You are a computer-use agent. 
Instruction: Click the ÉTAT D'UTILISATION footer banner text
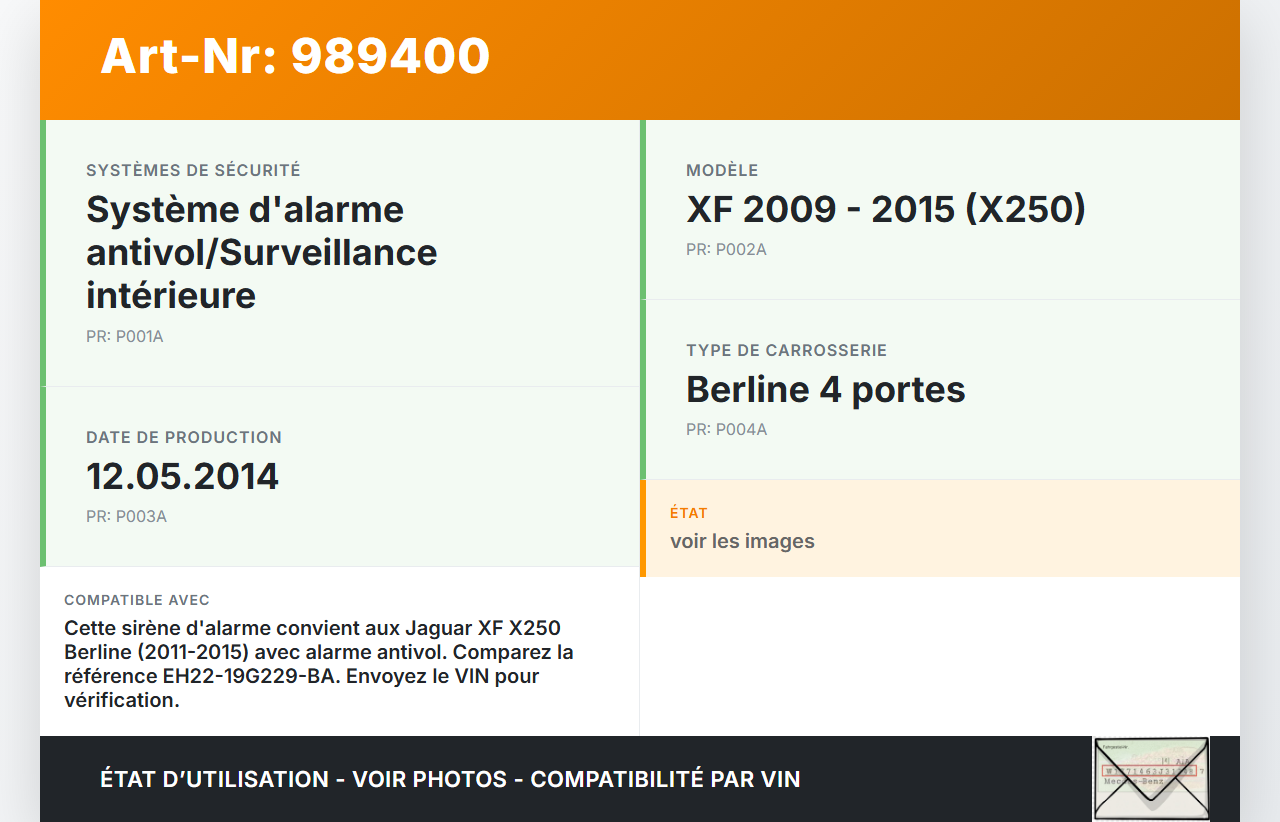pyautogui.click(x=450, y=779)
